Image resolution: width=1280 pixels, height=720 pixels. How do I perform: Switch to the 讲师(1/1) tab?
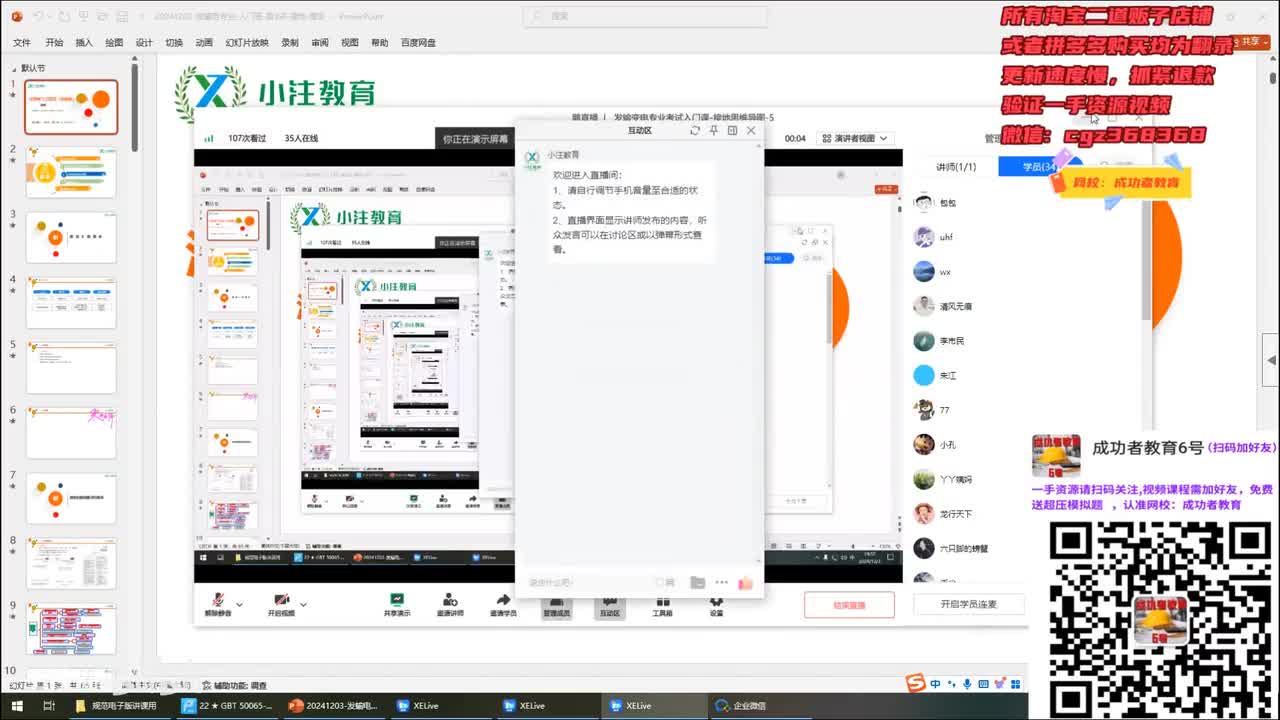click(x=956, y=167)
